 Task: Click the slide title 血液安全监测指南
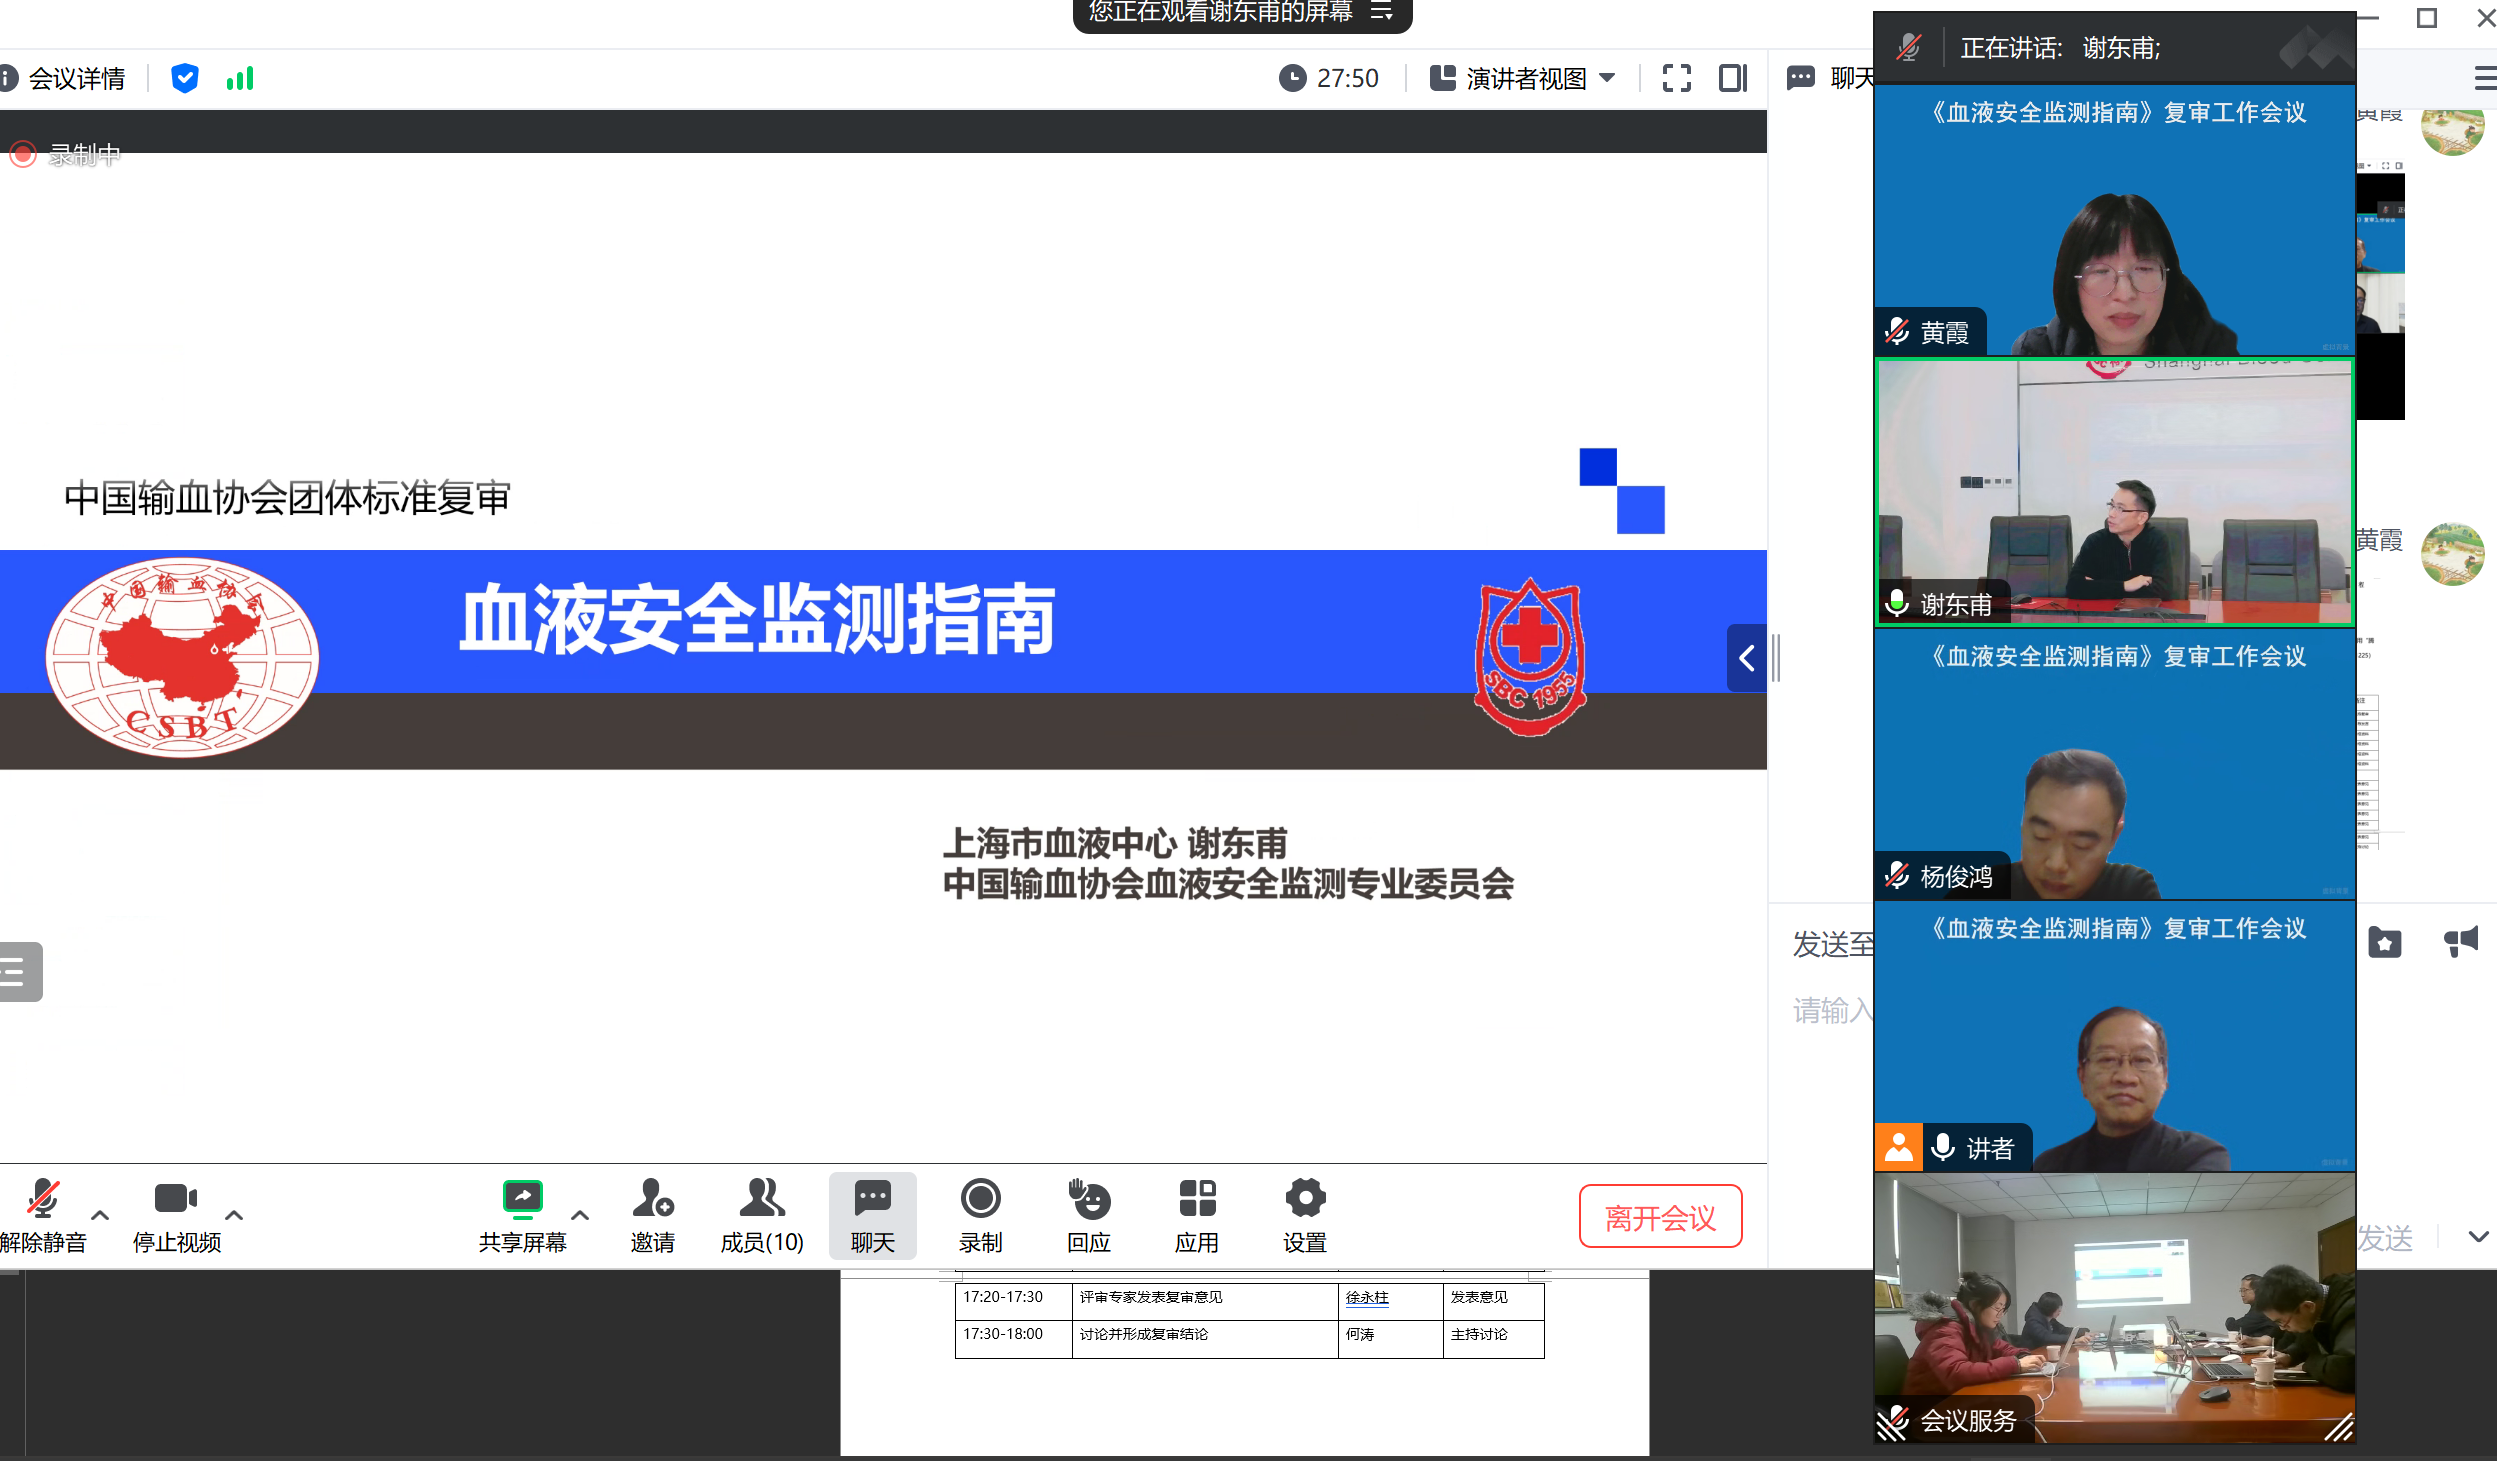coord(757,619)
